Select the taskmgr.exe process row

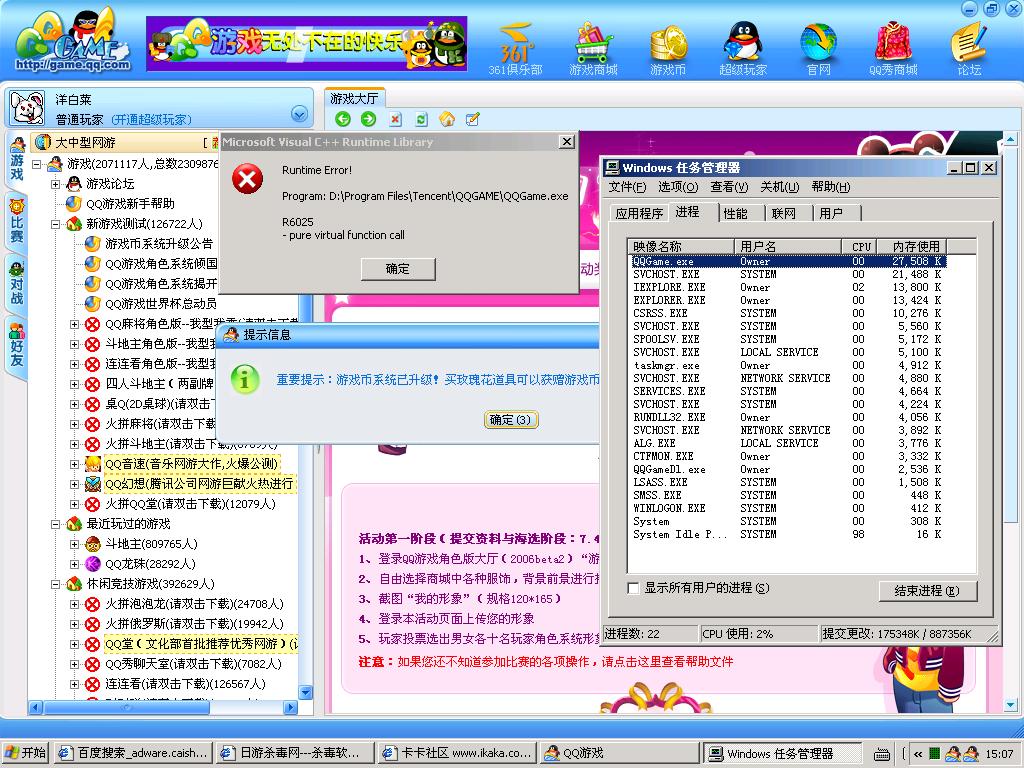point(788,366)
